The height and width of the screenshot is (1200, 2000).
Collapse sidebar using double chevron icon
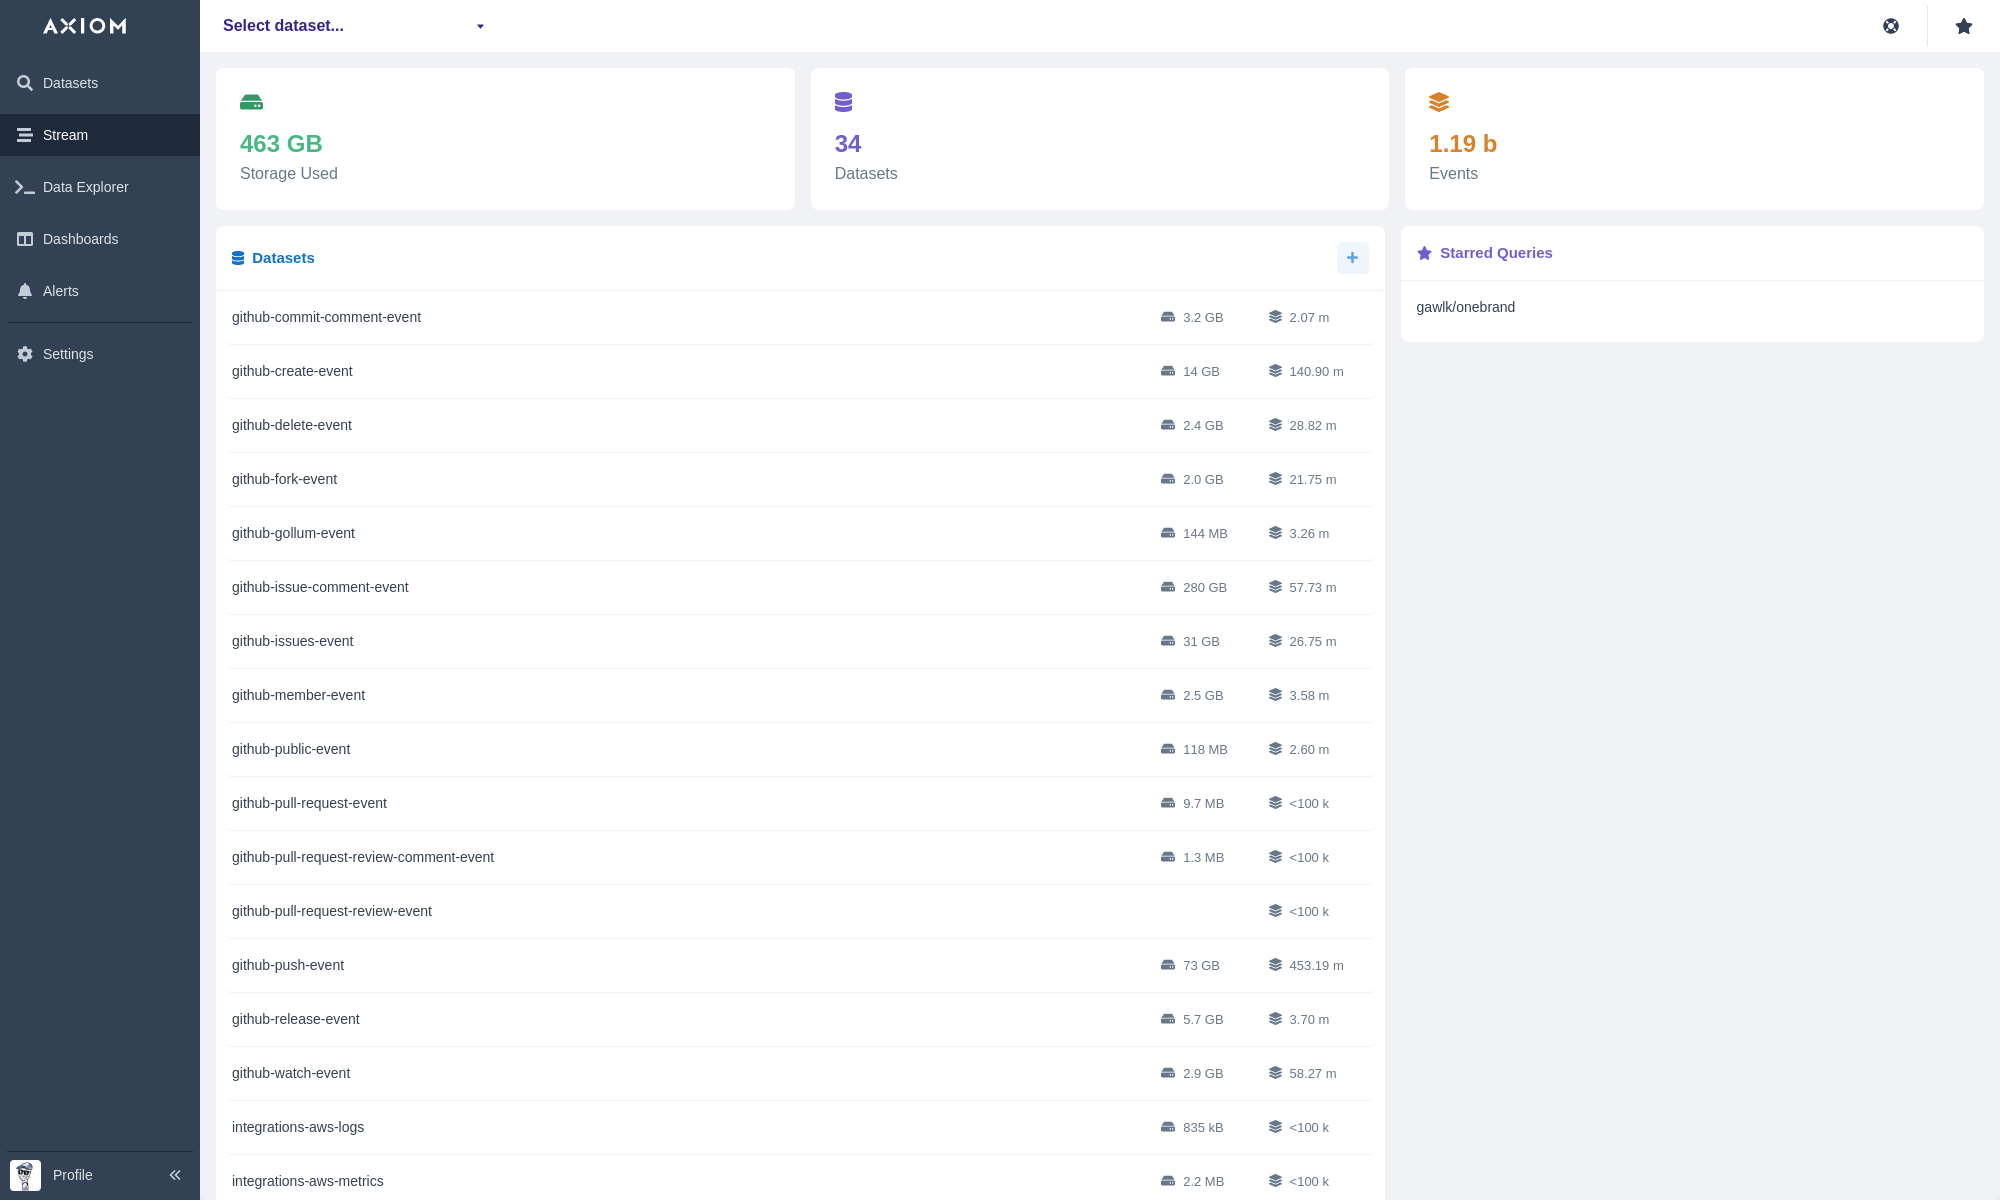pos(175,1175)
